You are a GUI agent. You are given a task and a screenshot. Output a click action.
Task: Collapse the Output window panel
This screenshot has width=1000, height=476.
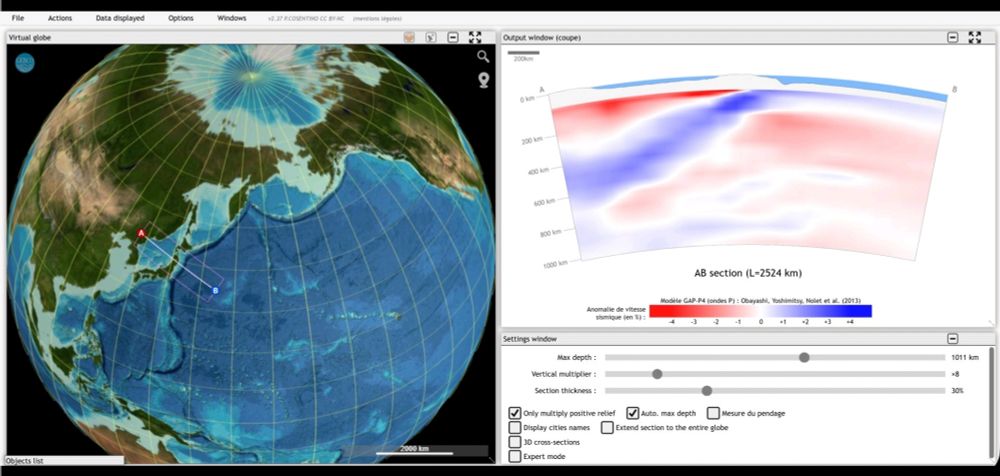(x=953, y=38)
